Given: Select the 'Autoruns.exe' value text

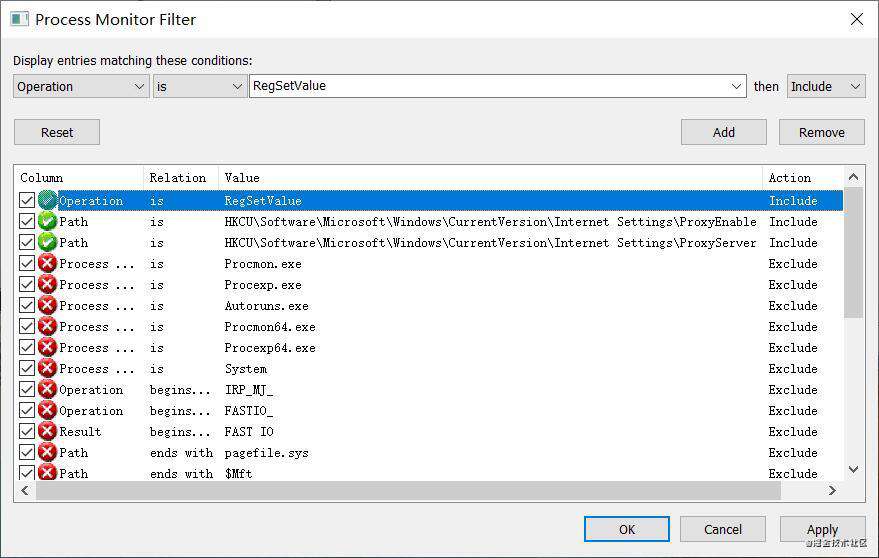Looking at the screenshot, I should click(x=266, y=306).
